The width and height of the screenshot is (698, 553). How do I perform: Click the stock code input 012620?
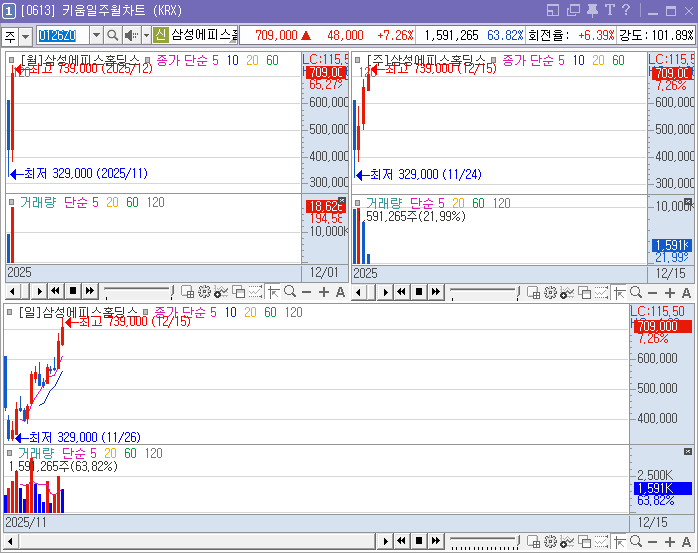(x=57, y=35)
